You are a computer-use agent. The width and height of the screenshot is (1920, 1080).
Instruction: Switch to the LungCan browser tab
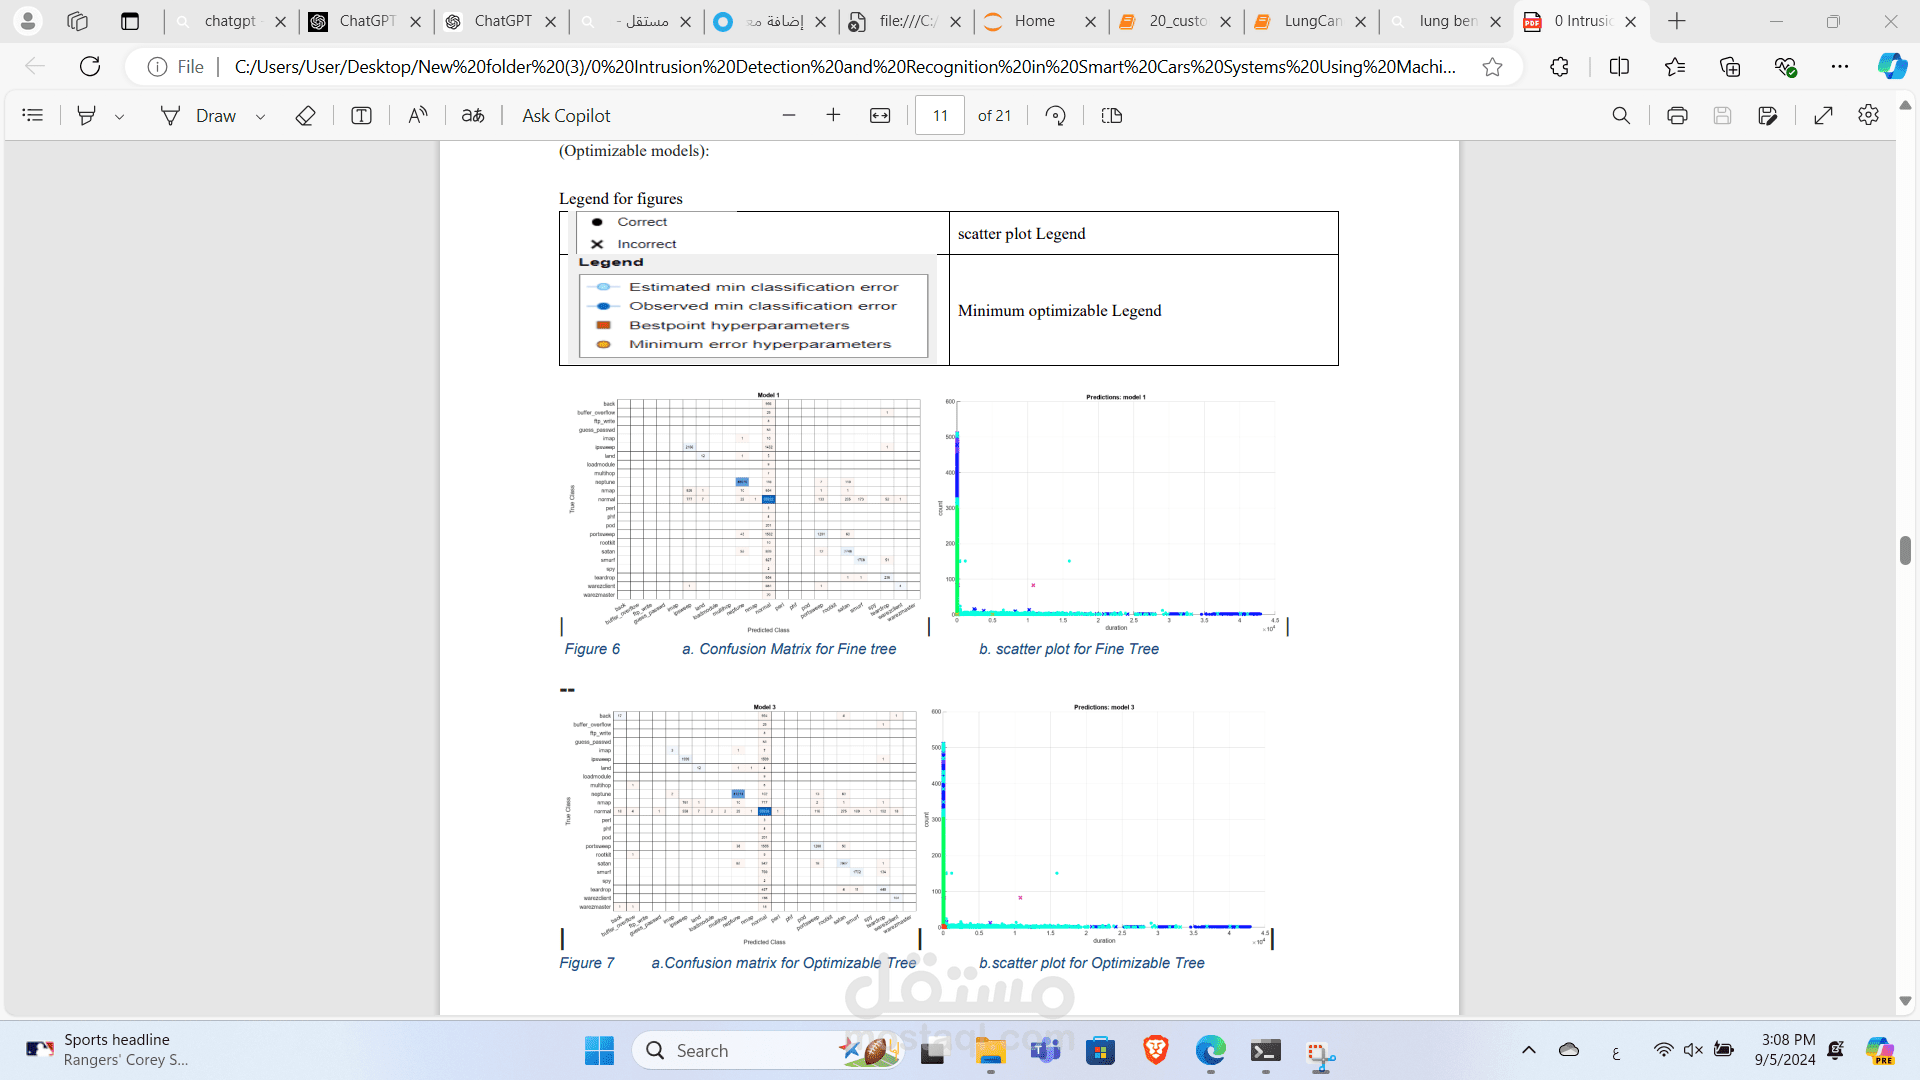click(x=1311, y=21)
